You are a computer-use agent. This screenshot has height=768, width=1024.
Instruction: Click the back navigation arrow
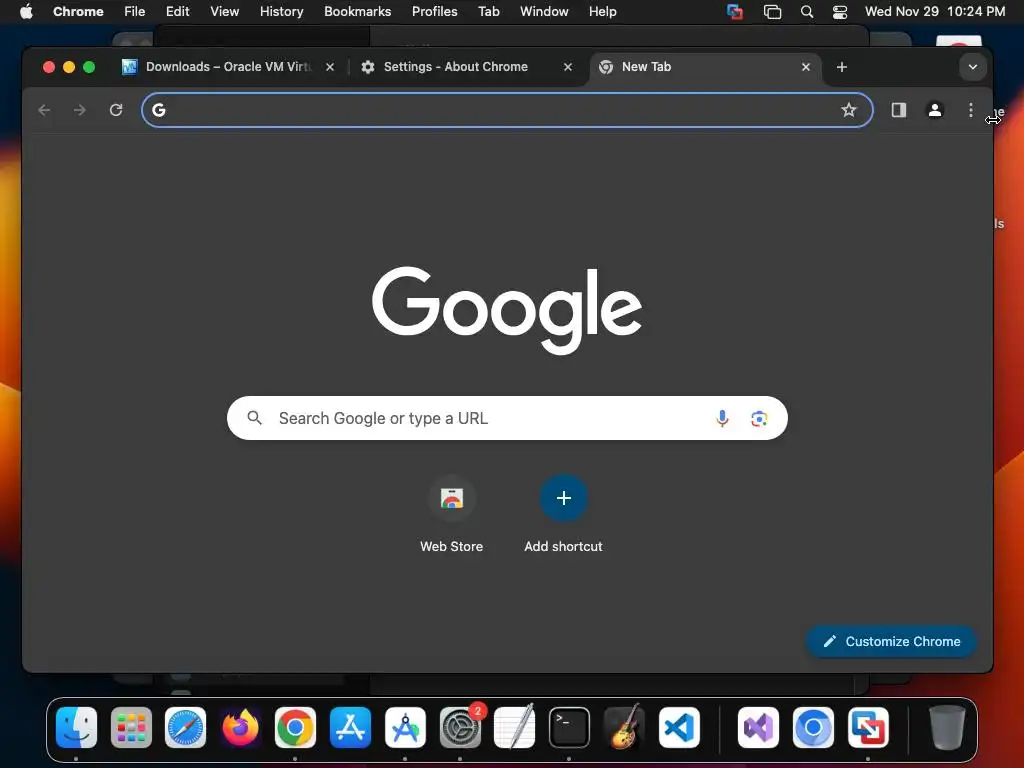tap(44, 110)
